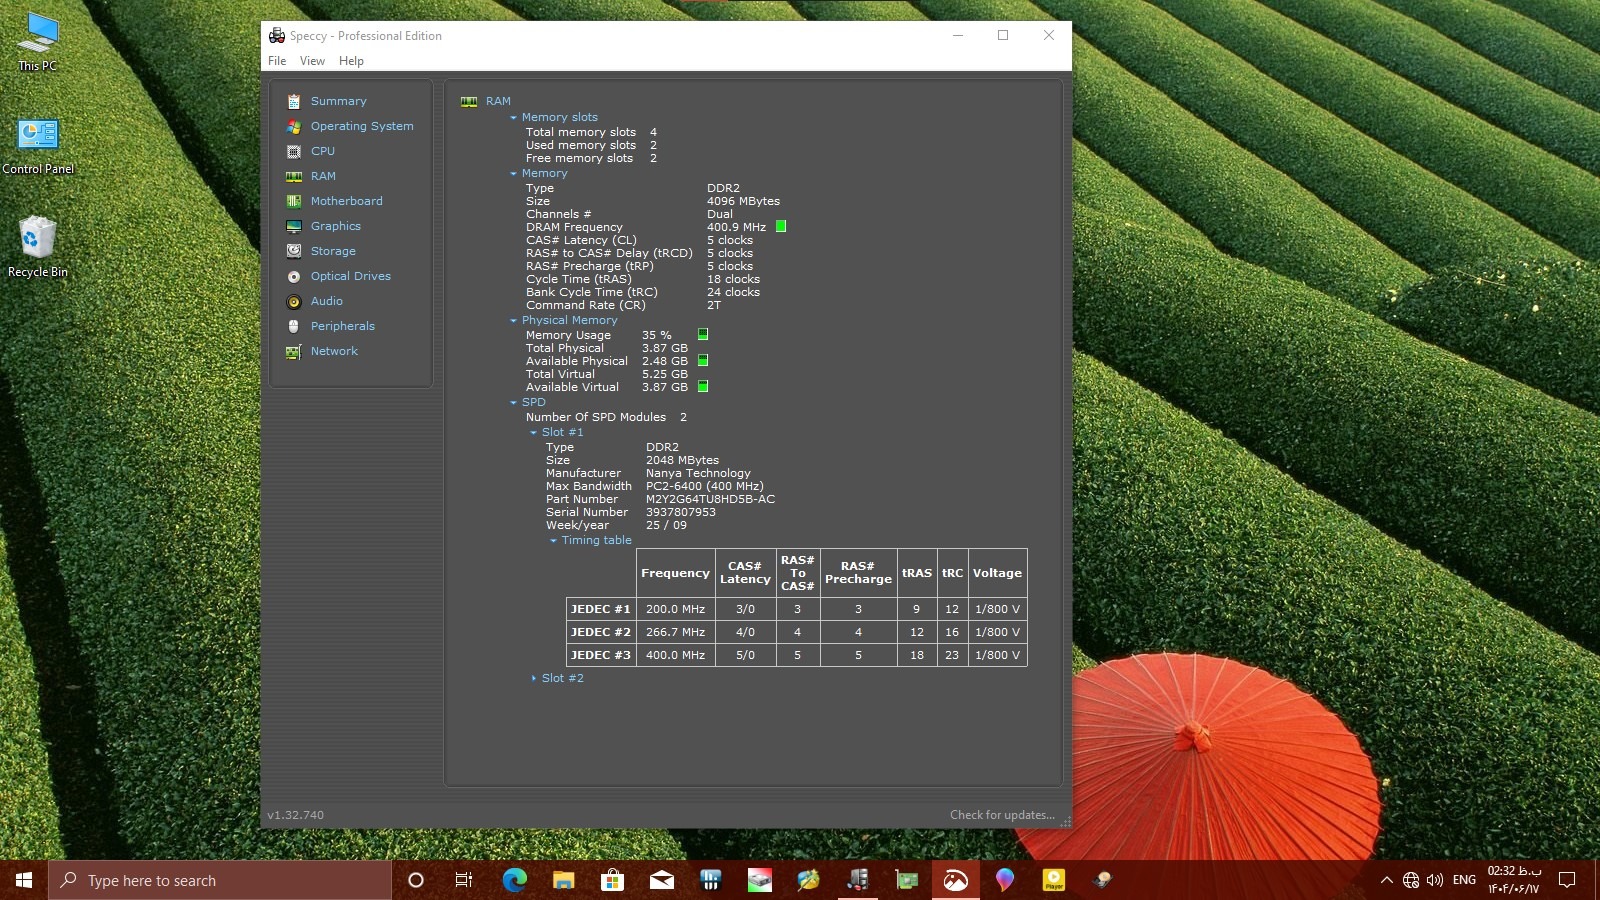The height and width of the screenshot is (900, 1600).
Task: Open the Windows Start menu
Action: point(24,880)
